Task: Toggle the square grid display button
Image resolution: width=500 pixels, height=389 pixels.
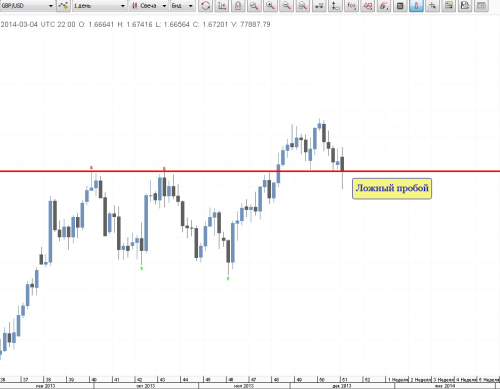Action: coord(400,6)
